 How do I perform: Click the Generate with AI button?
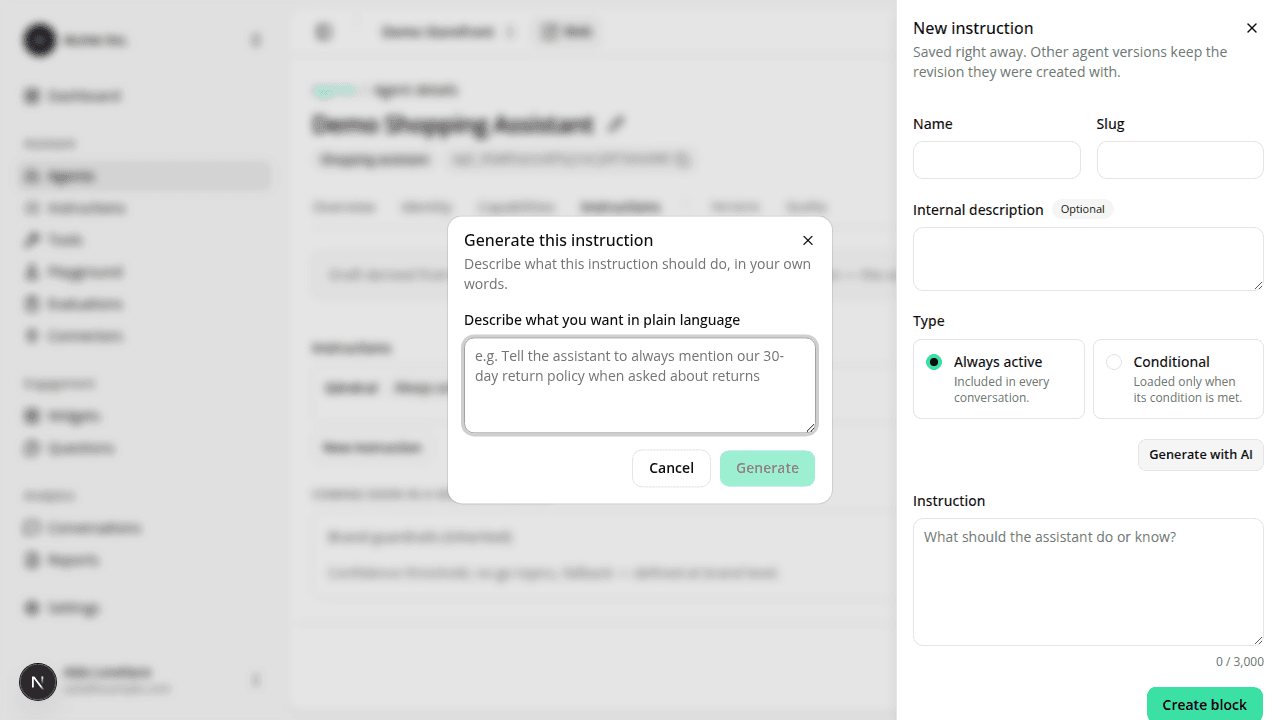[x=1201, y=454]
